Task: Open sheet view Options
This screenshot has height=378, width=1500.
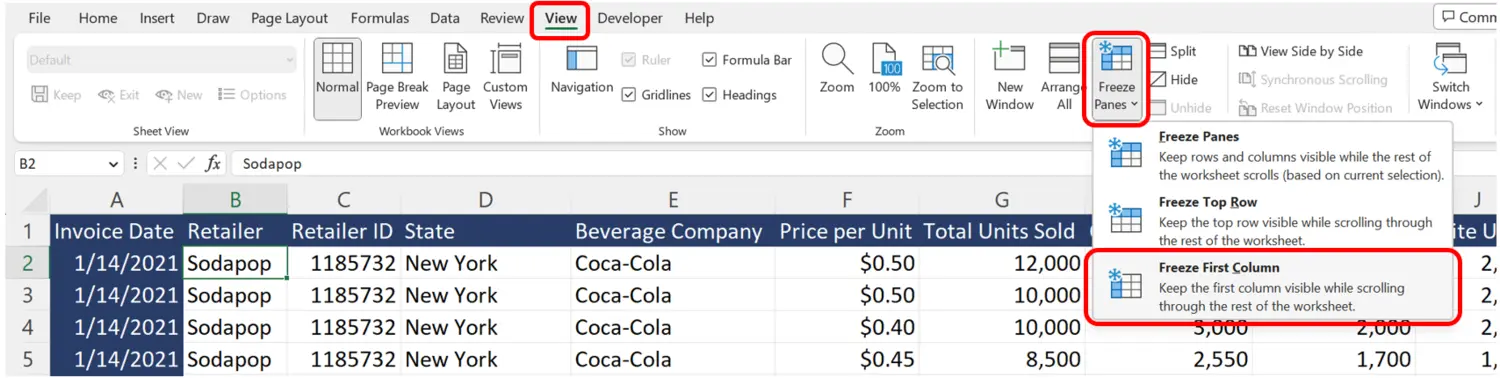Action: [252, 95]
